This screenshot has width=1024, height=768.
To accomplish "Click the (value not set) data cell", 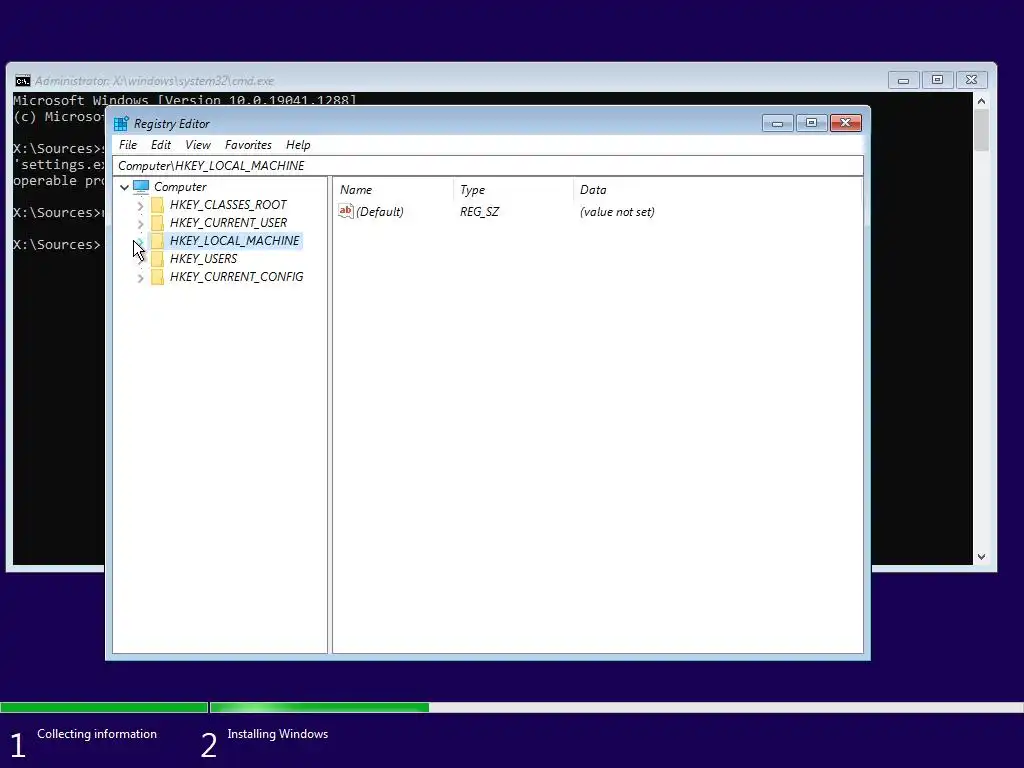I will point(617,212).
